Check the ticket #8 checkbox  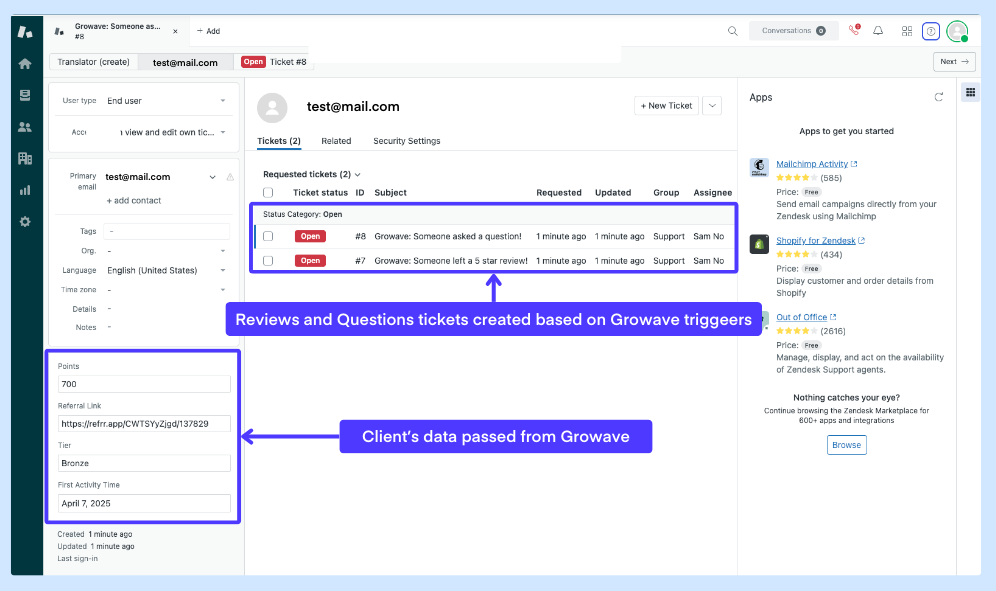point(268,236)
